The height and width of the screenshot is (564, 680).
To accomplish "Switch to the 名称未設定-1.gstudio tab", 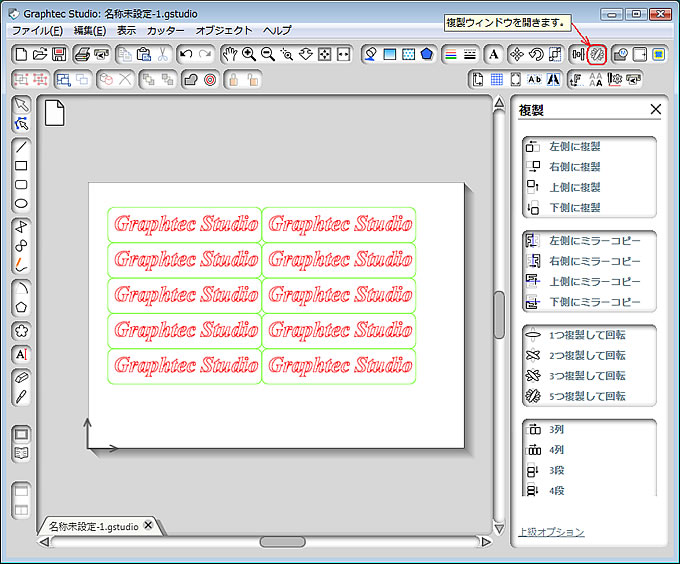I will (93, 527).
